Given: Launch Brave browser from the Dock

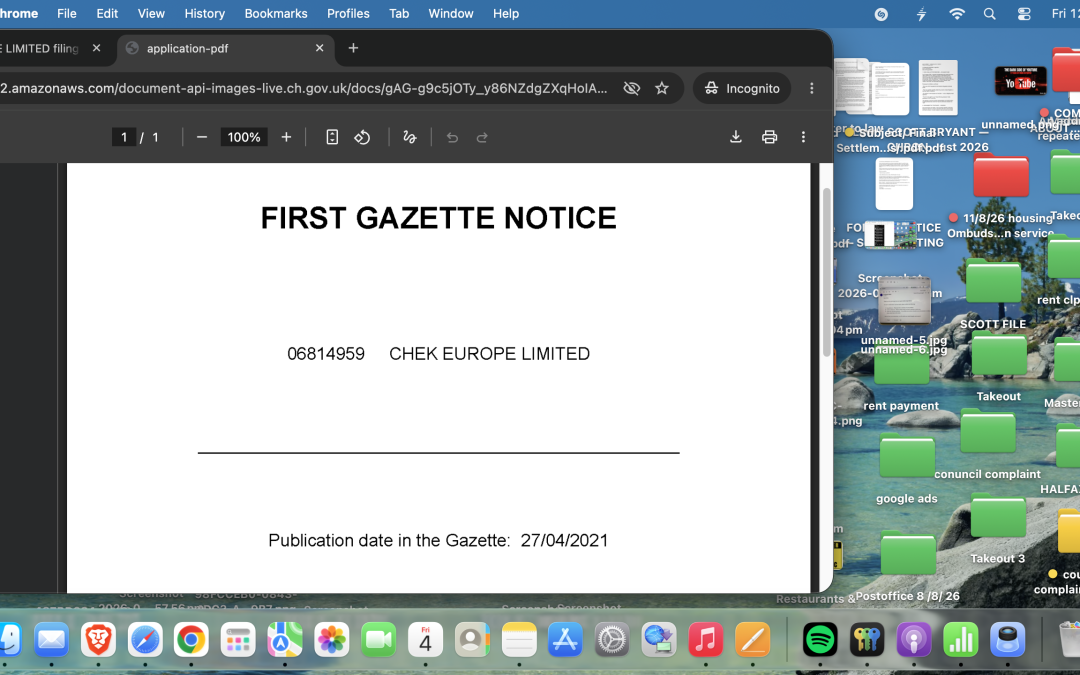Looking at the screenshot, I should click(x=98, y=640).
